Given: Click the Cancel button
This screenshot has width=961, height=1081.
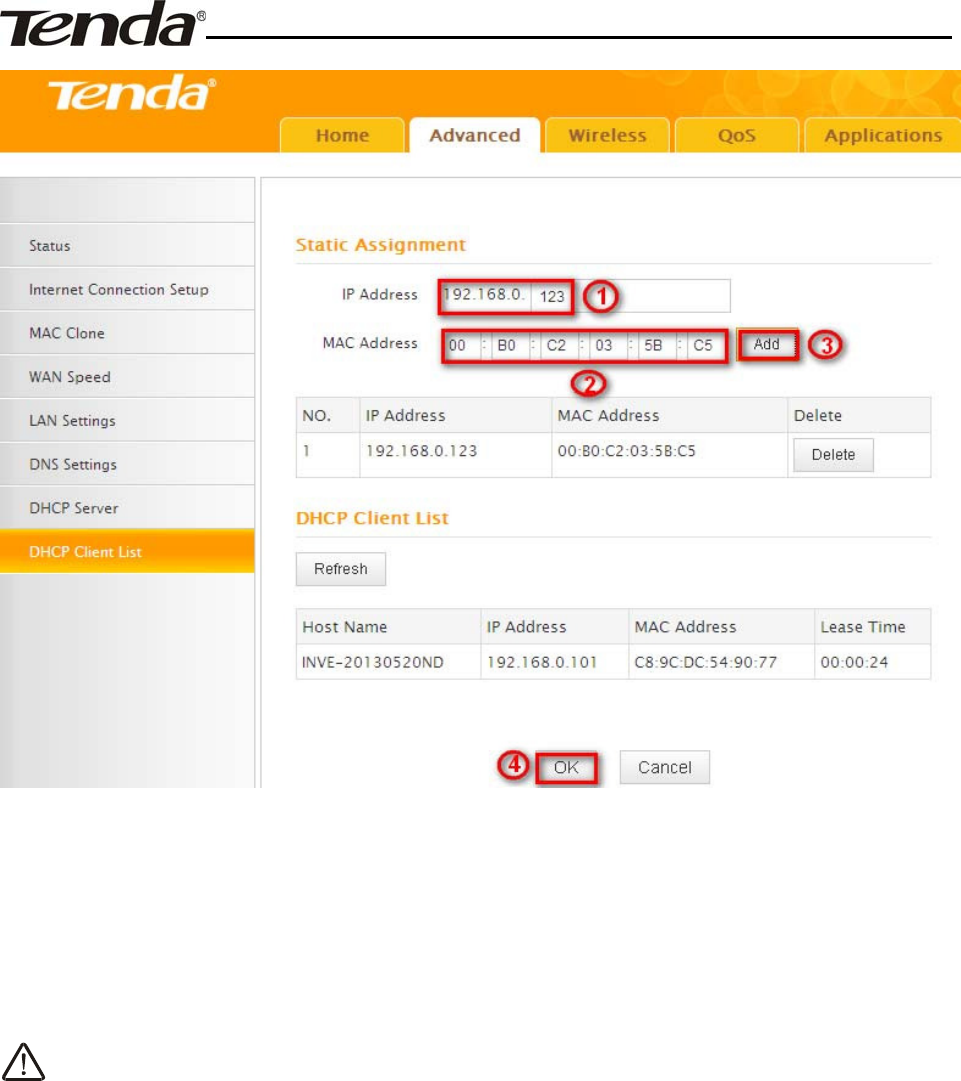Looking at the screenshot, I should (x=665, y=767).
